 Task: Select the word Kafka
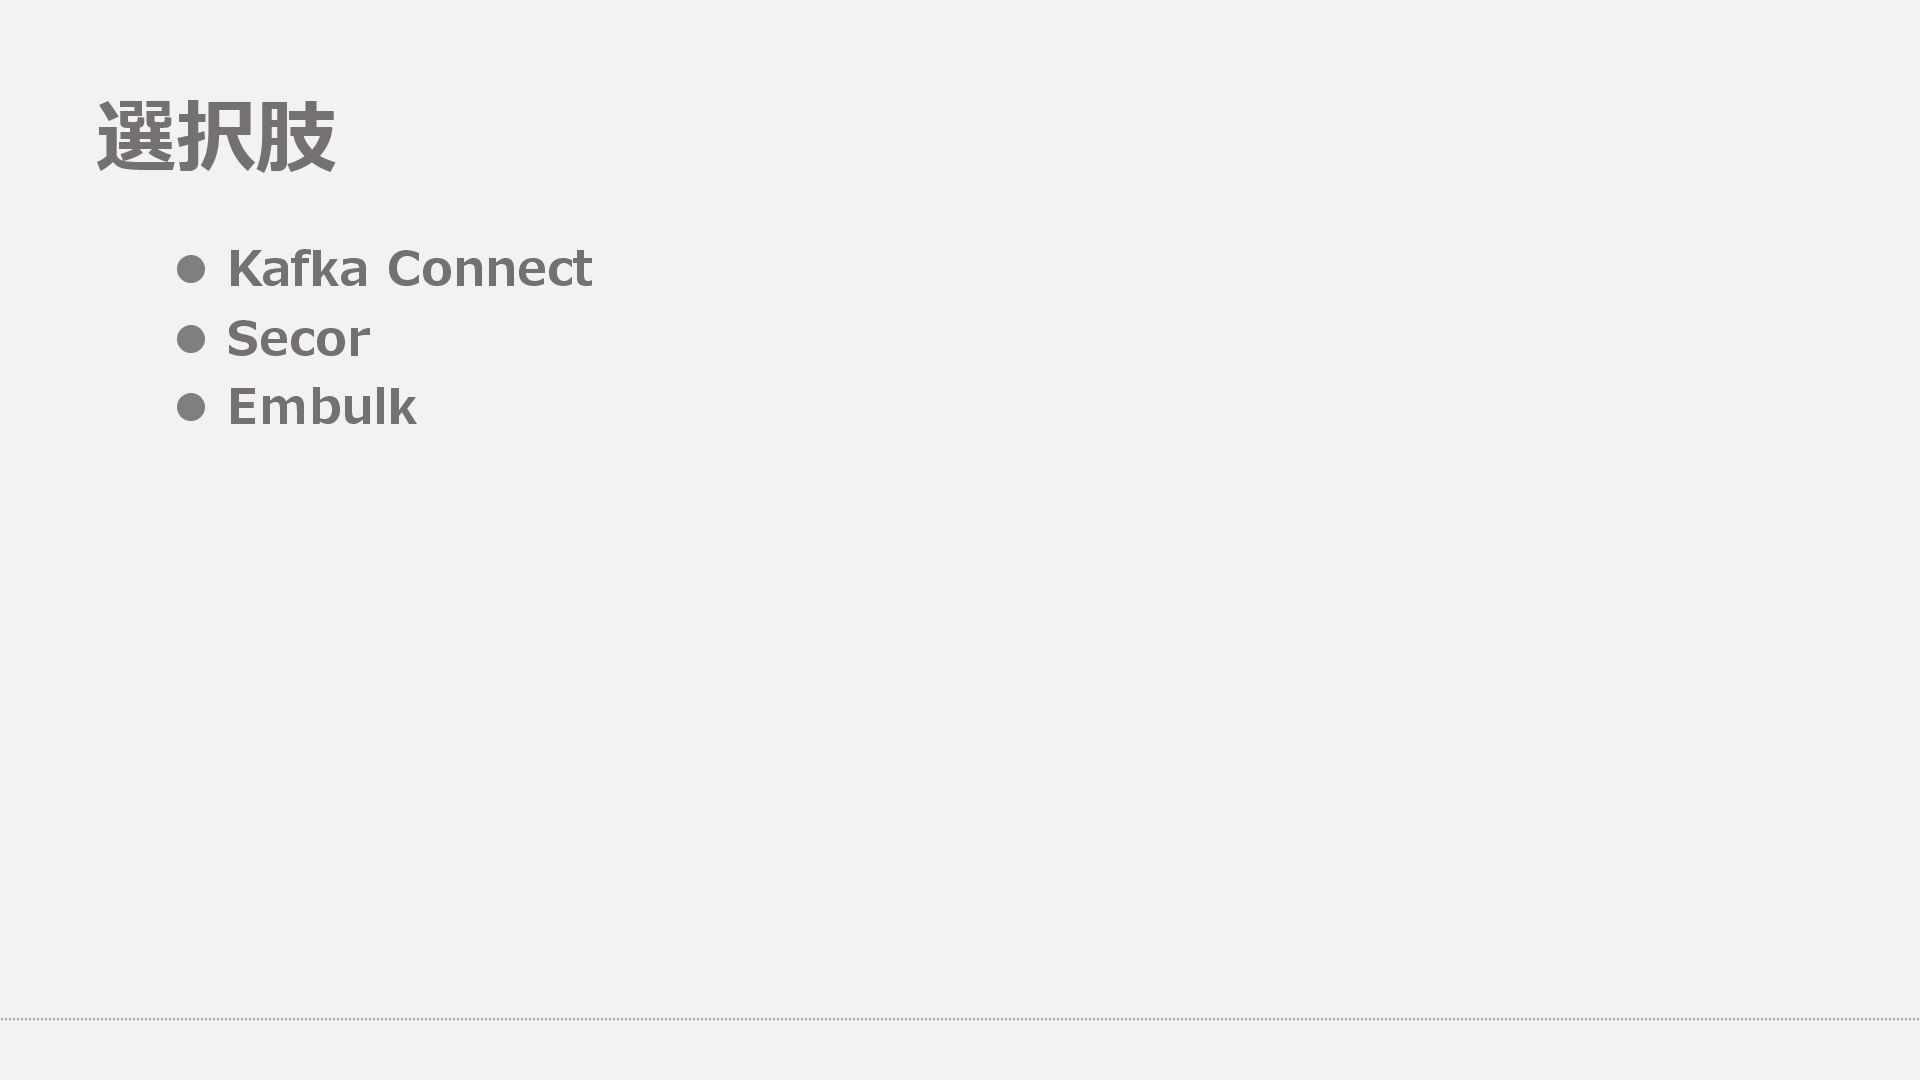pos(297,269)
